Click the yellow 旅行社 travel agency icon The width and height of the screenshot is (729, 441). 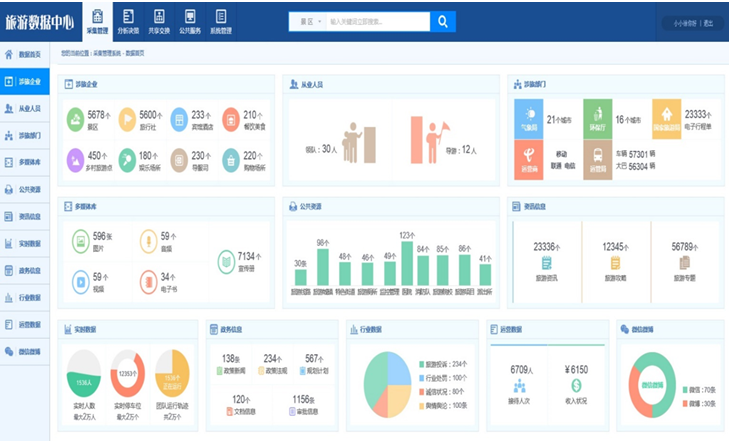pyautogui.click(x=127, y=119)
